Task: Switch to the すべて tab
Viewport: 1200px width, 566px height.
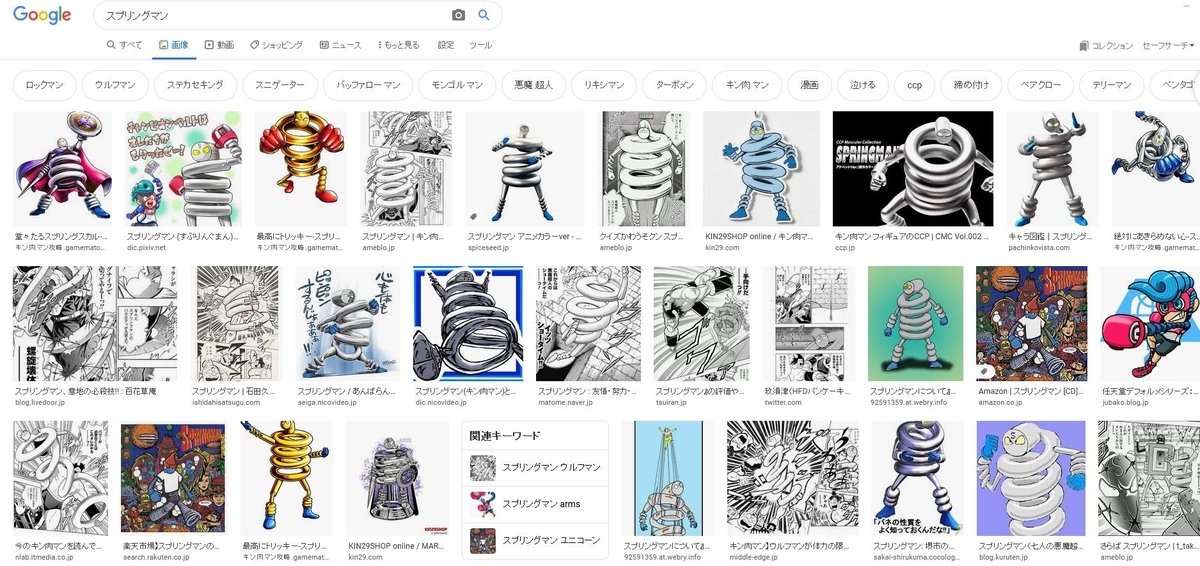Action: click(125, 45)
